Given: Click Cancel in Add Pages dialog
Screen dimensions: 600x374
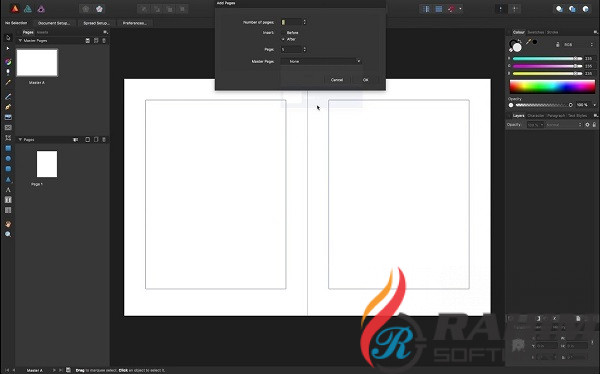Looking at the screenshot, I should pyautogui.click(x=337, y=80).
